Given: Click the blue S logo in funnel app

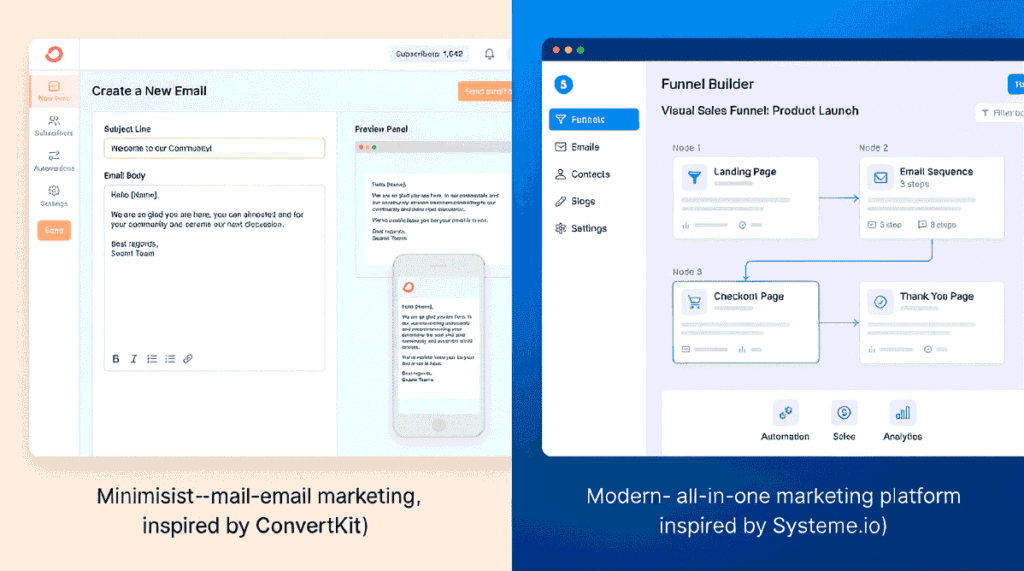Looking at the screenshot, I should tap(564, 84).
